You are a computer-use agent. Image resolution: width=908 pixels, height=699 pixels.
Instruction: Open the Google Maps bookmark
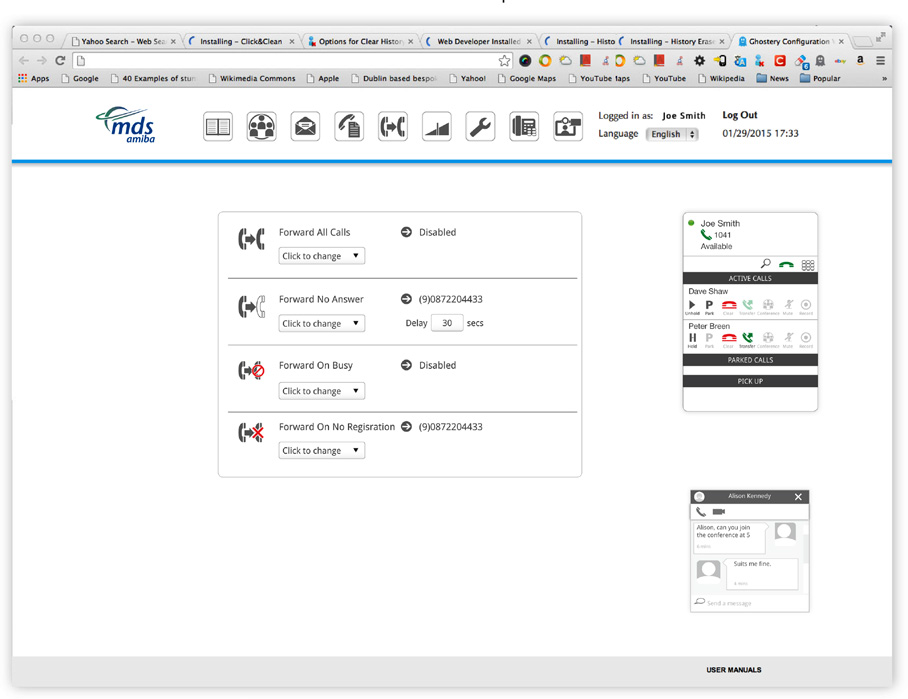pos(527,78)
